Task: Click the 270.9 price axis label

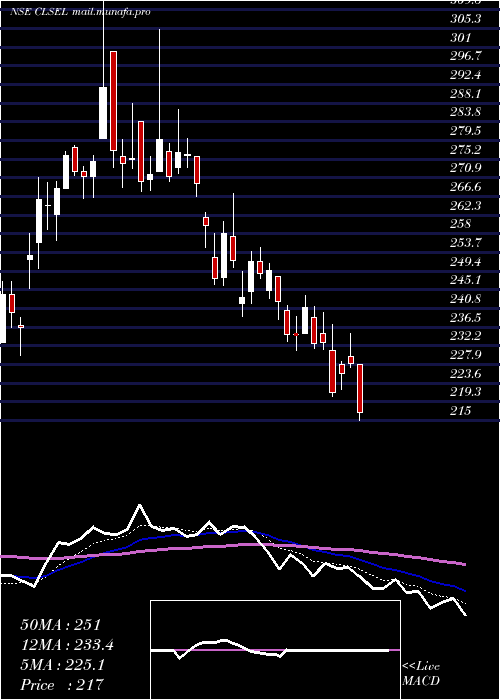Action: 467,168
